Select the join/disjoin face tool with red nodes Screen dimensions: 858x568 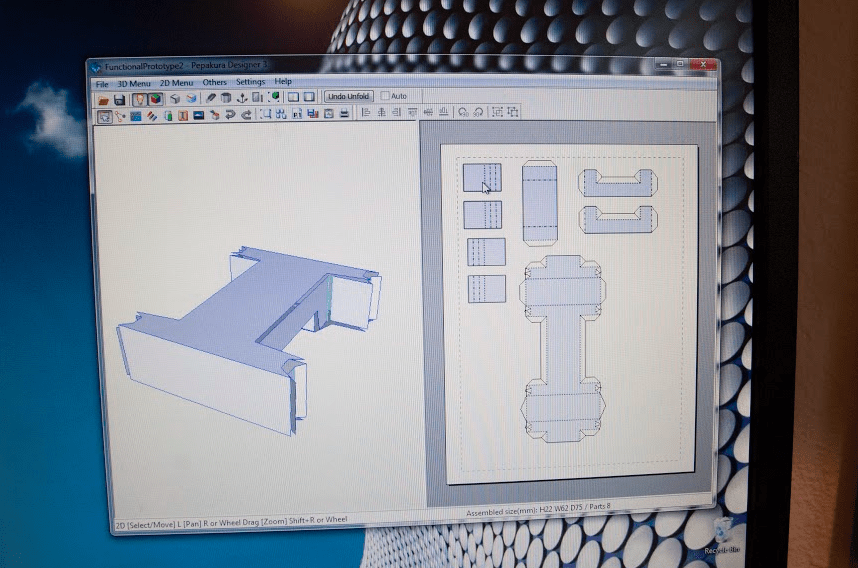click(120, 116)
